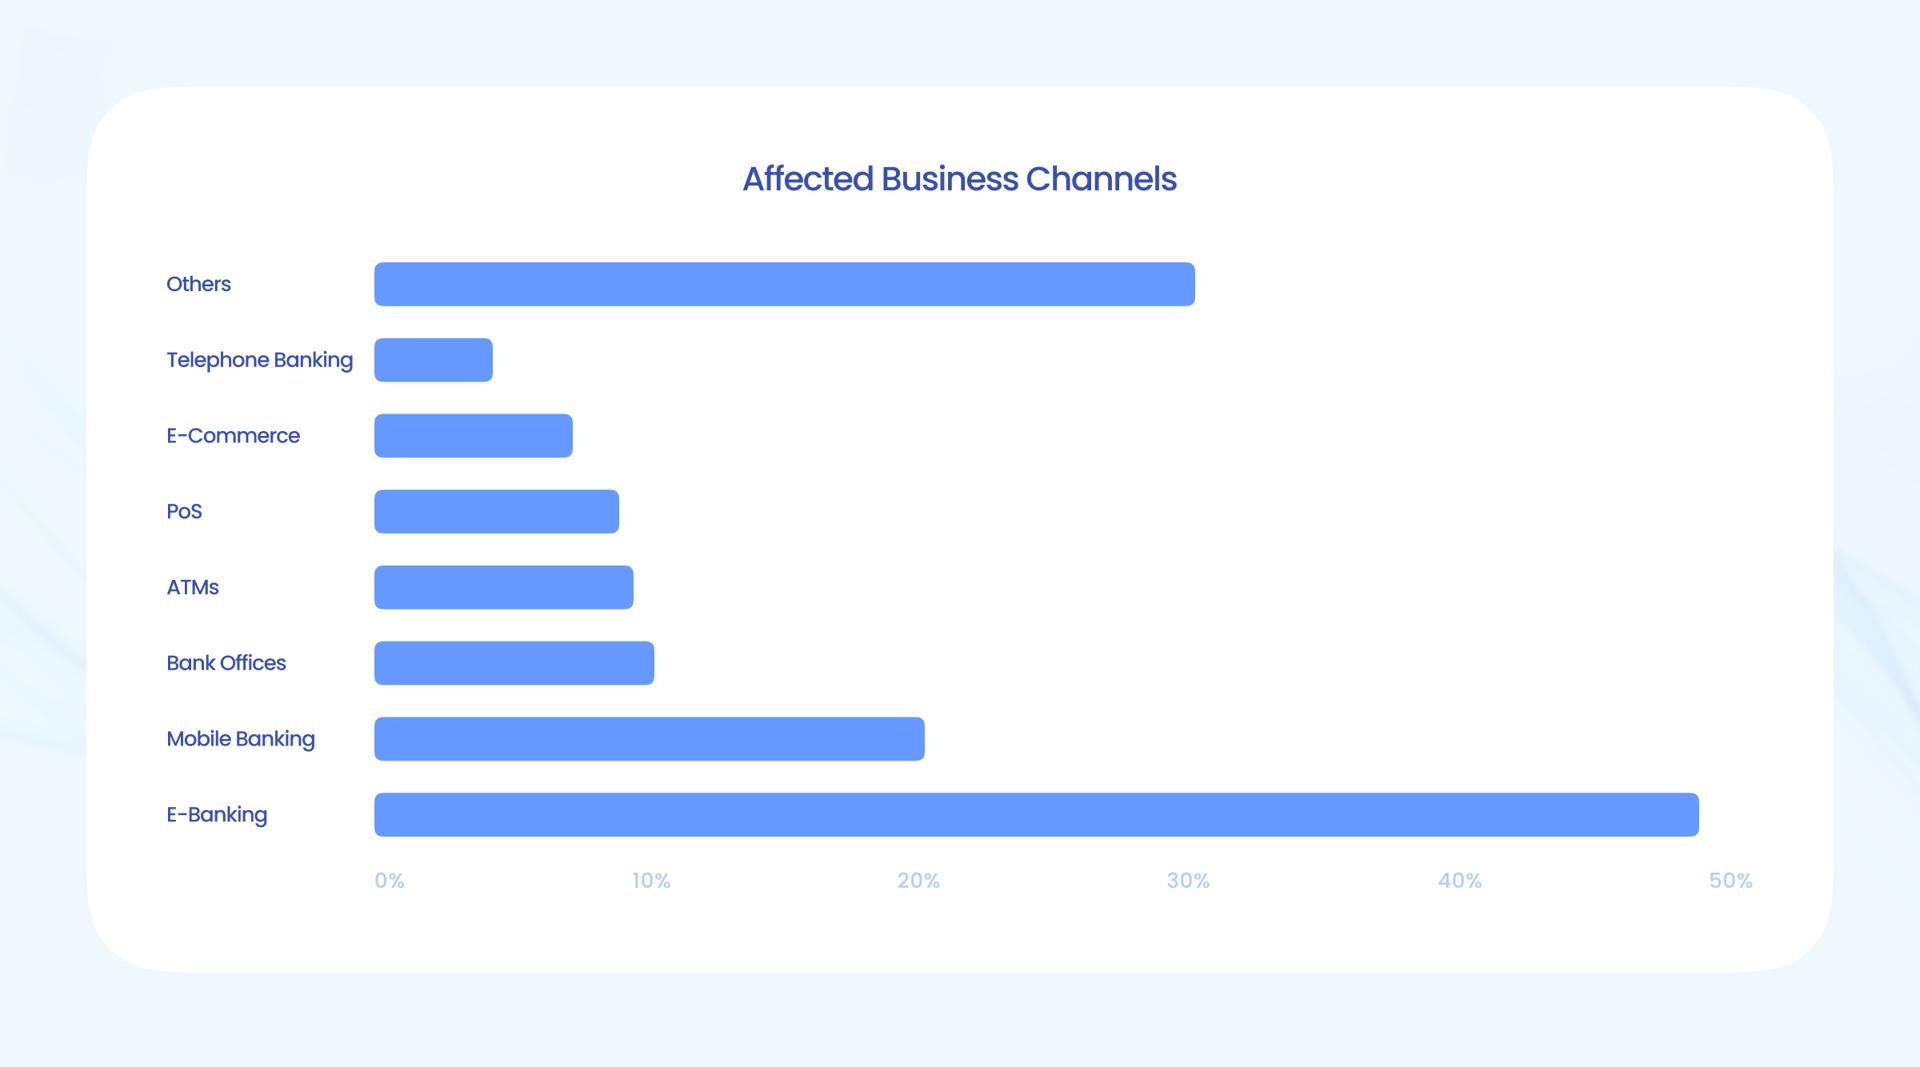
Task: Click the ATMs category label
Action: 192,587
